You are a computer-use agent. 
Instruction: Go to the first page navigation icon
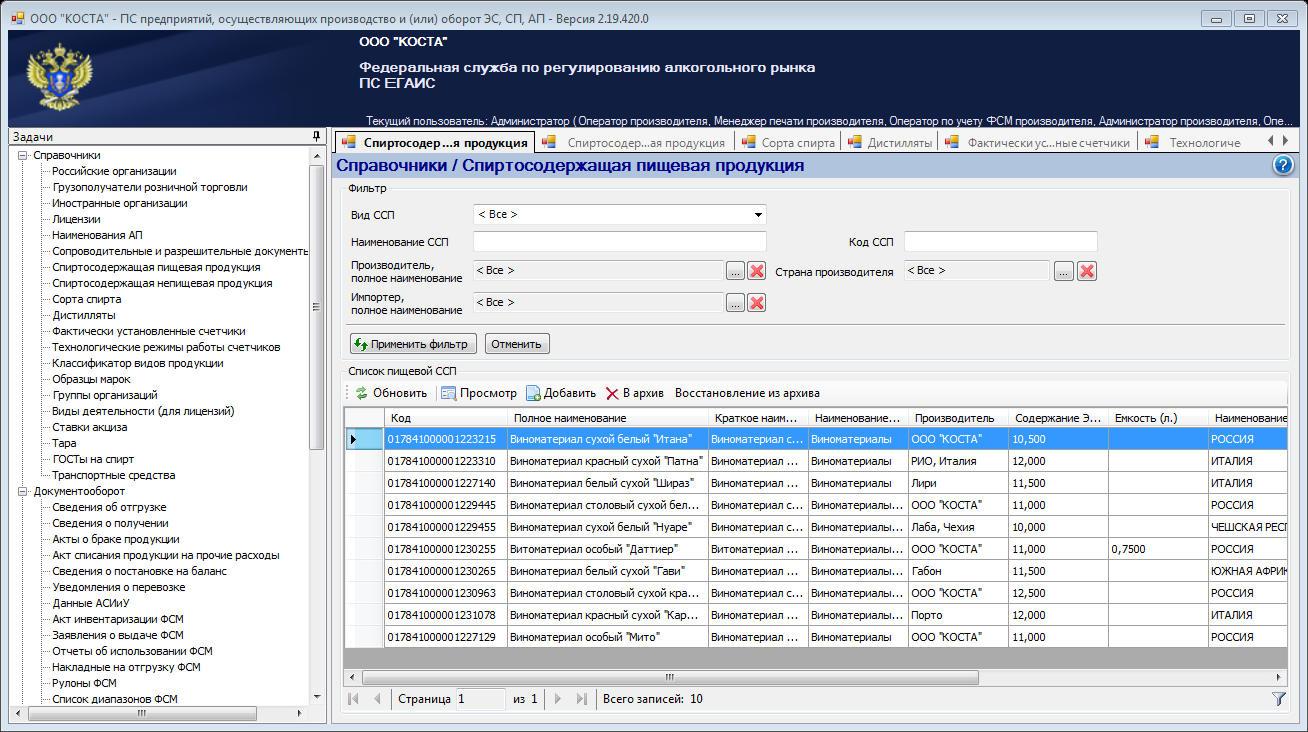(x=354, y=699)
